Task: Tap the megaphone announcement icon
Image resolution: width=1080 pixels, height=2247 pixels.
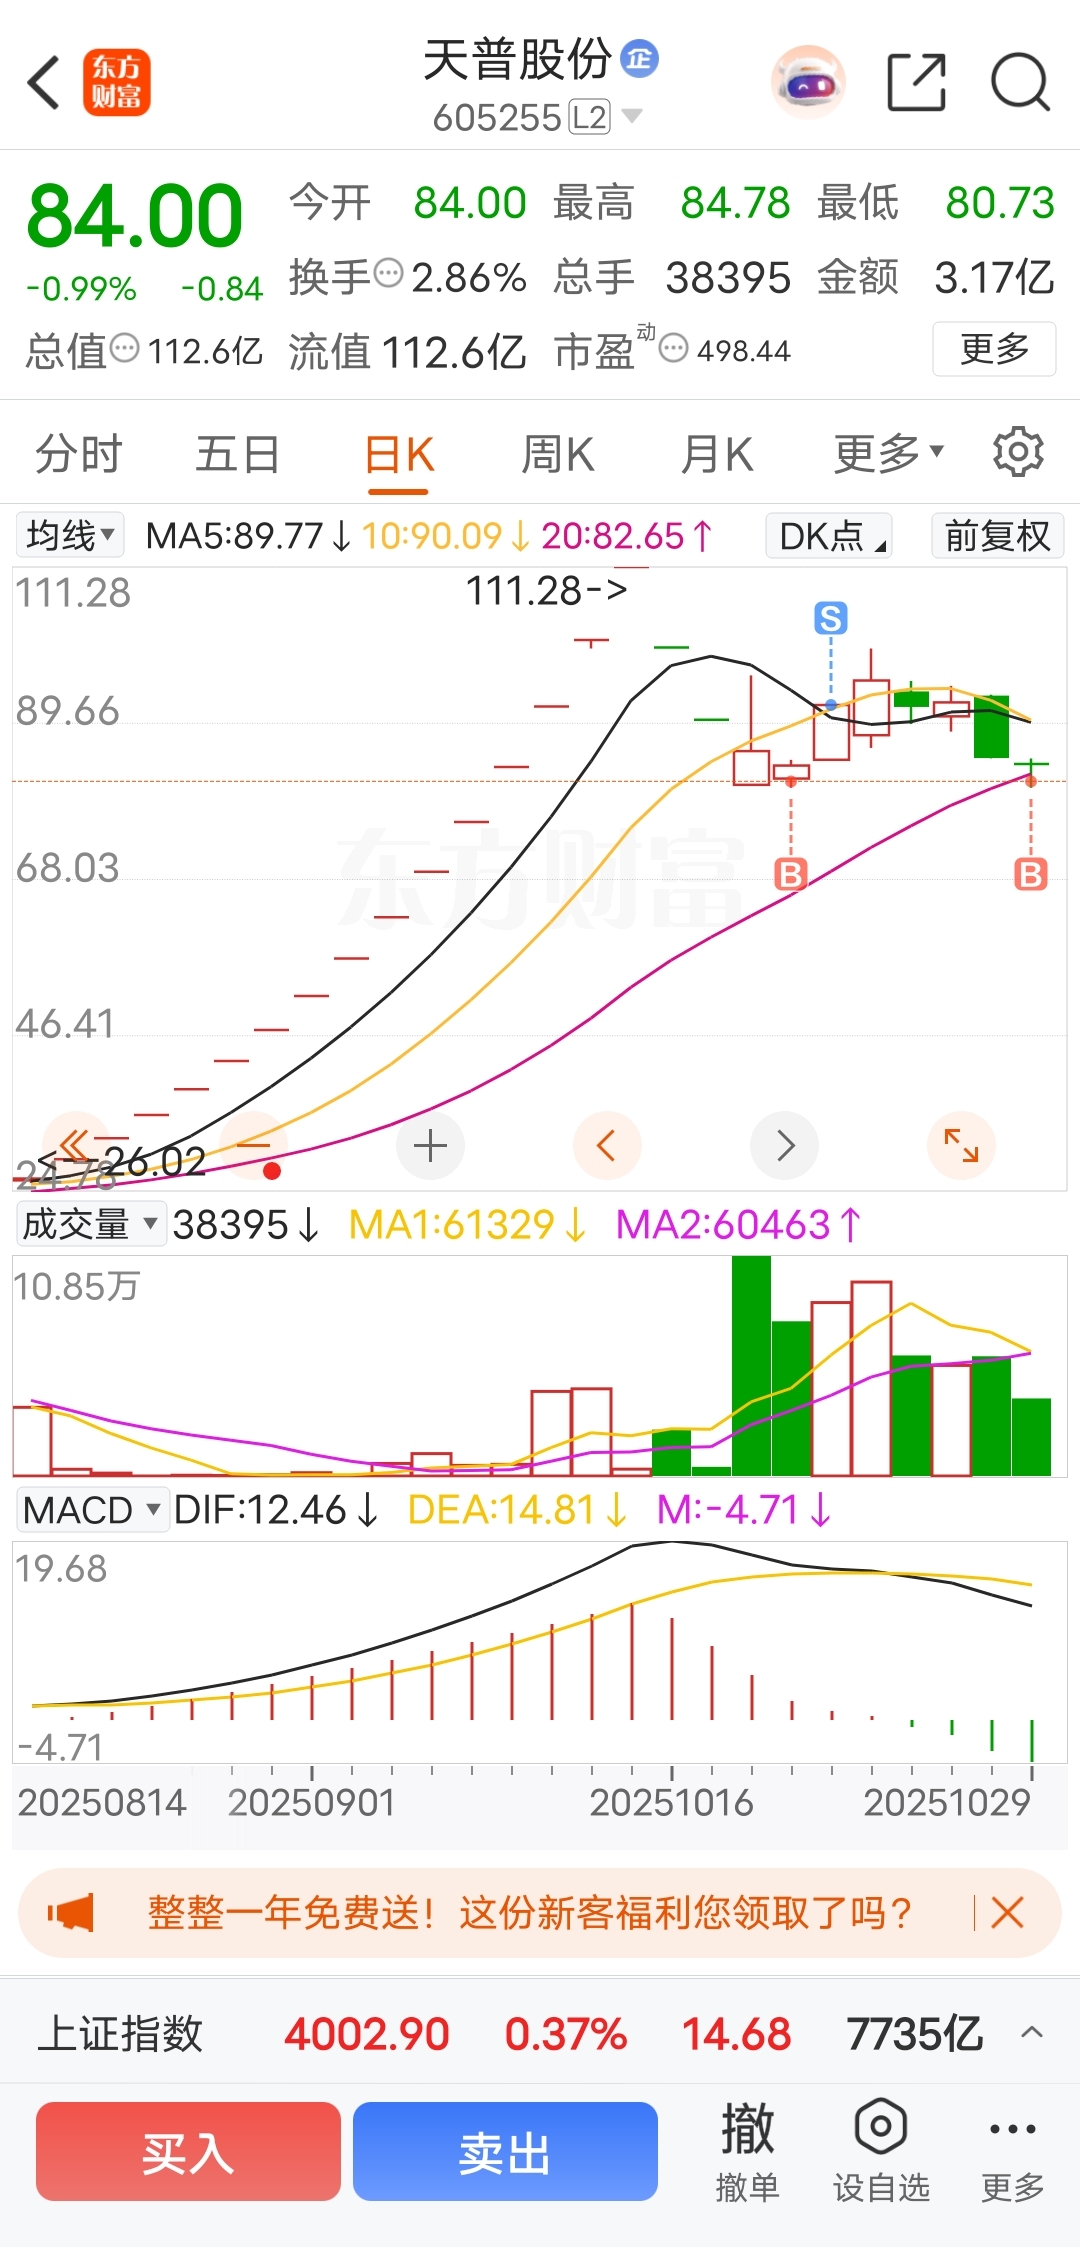Action: coord(71,1913)
